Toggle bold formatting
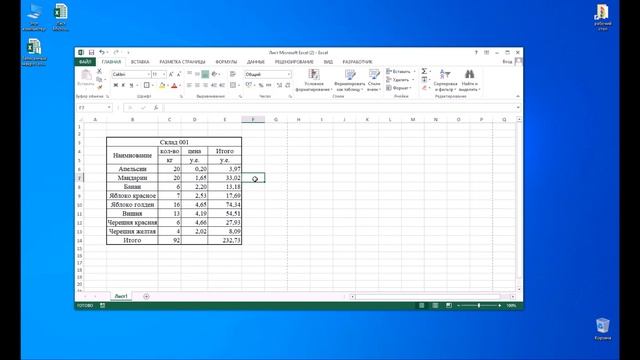640x360 pixels. pos(116,85)
